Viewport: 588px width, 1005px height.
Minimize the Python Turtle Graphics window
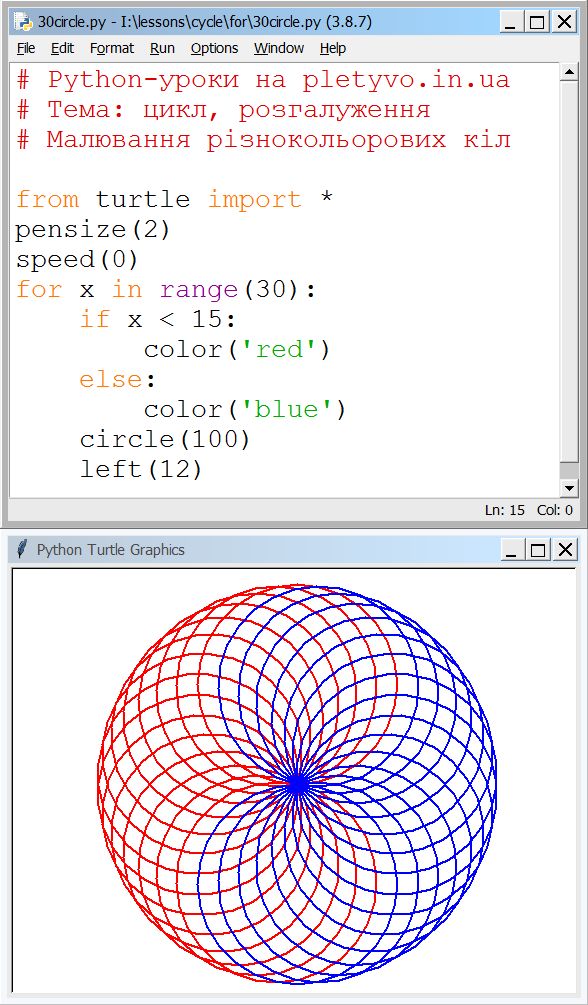tap(510, 550)
